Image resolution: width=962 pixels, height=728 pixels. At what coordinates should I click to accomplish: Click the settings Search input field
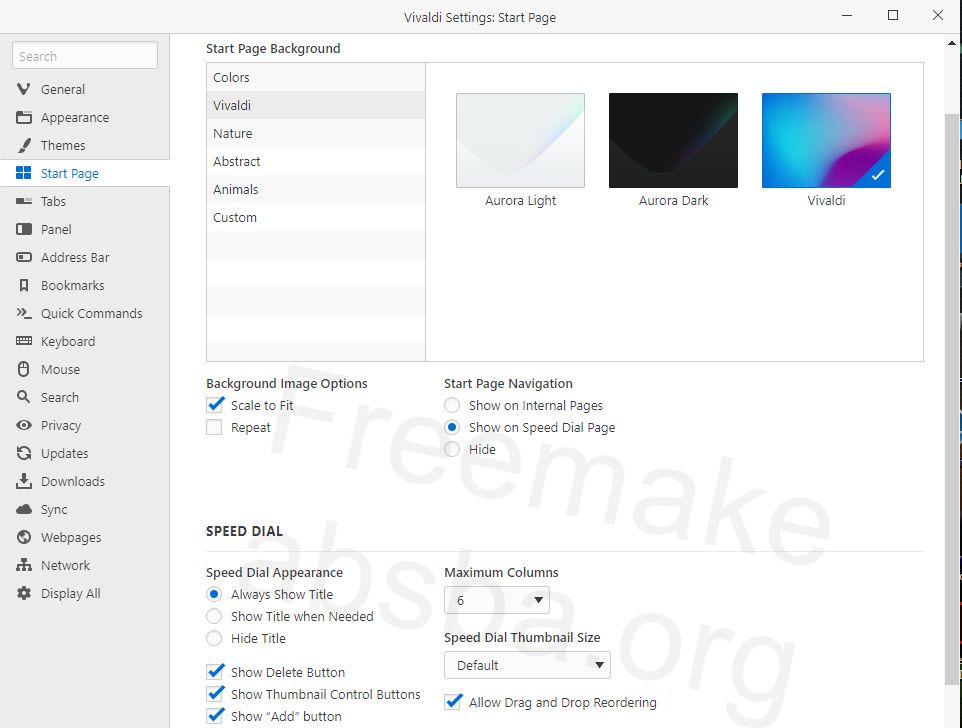pyautogui.click(x=85, y=56)
